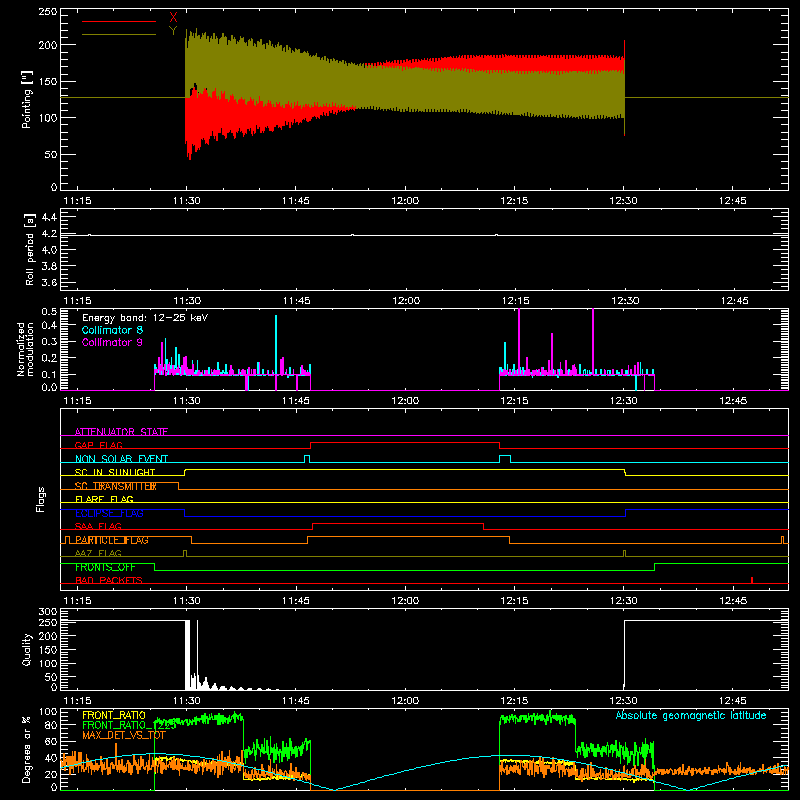This screenshot has height=800, width=800.
Task: Click the 250 tick on Pointing axis
Action: 48,11
